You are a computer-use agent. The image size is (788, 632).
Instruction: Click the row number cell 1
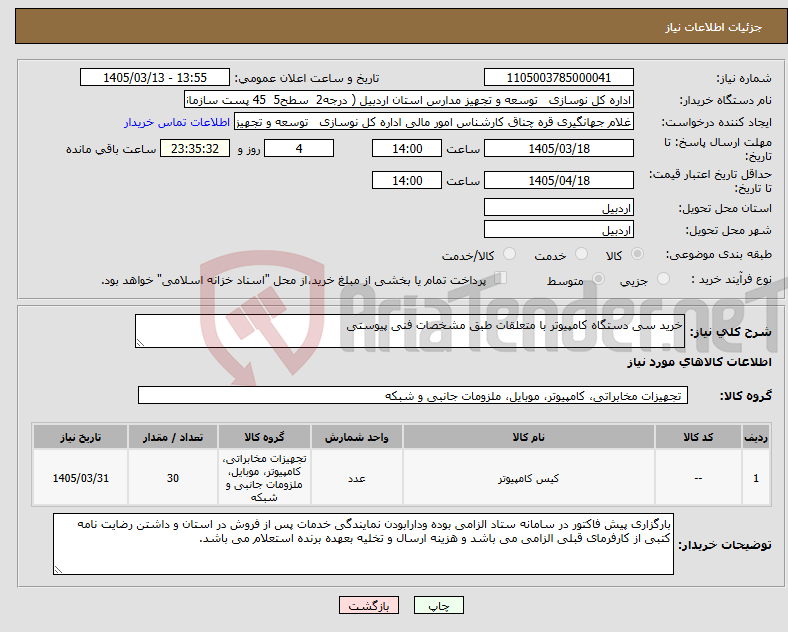coord(756,478)
